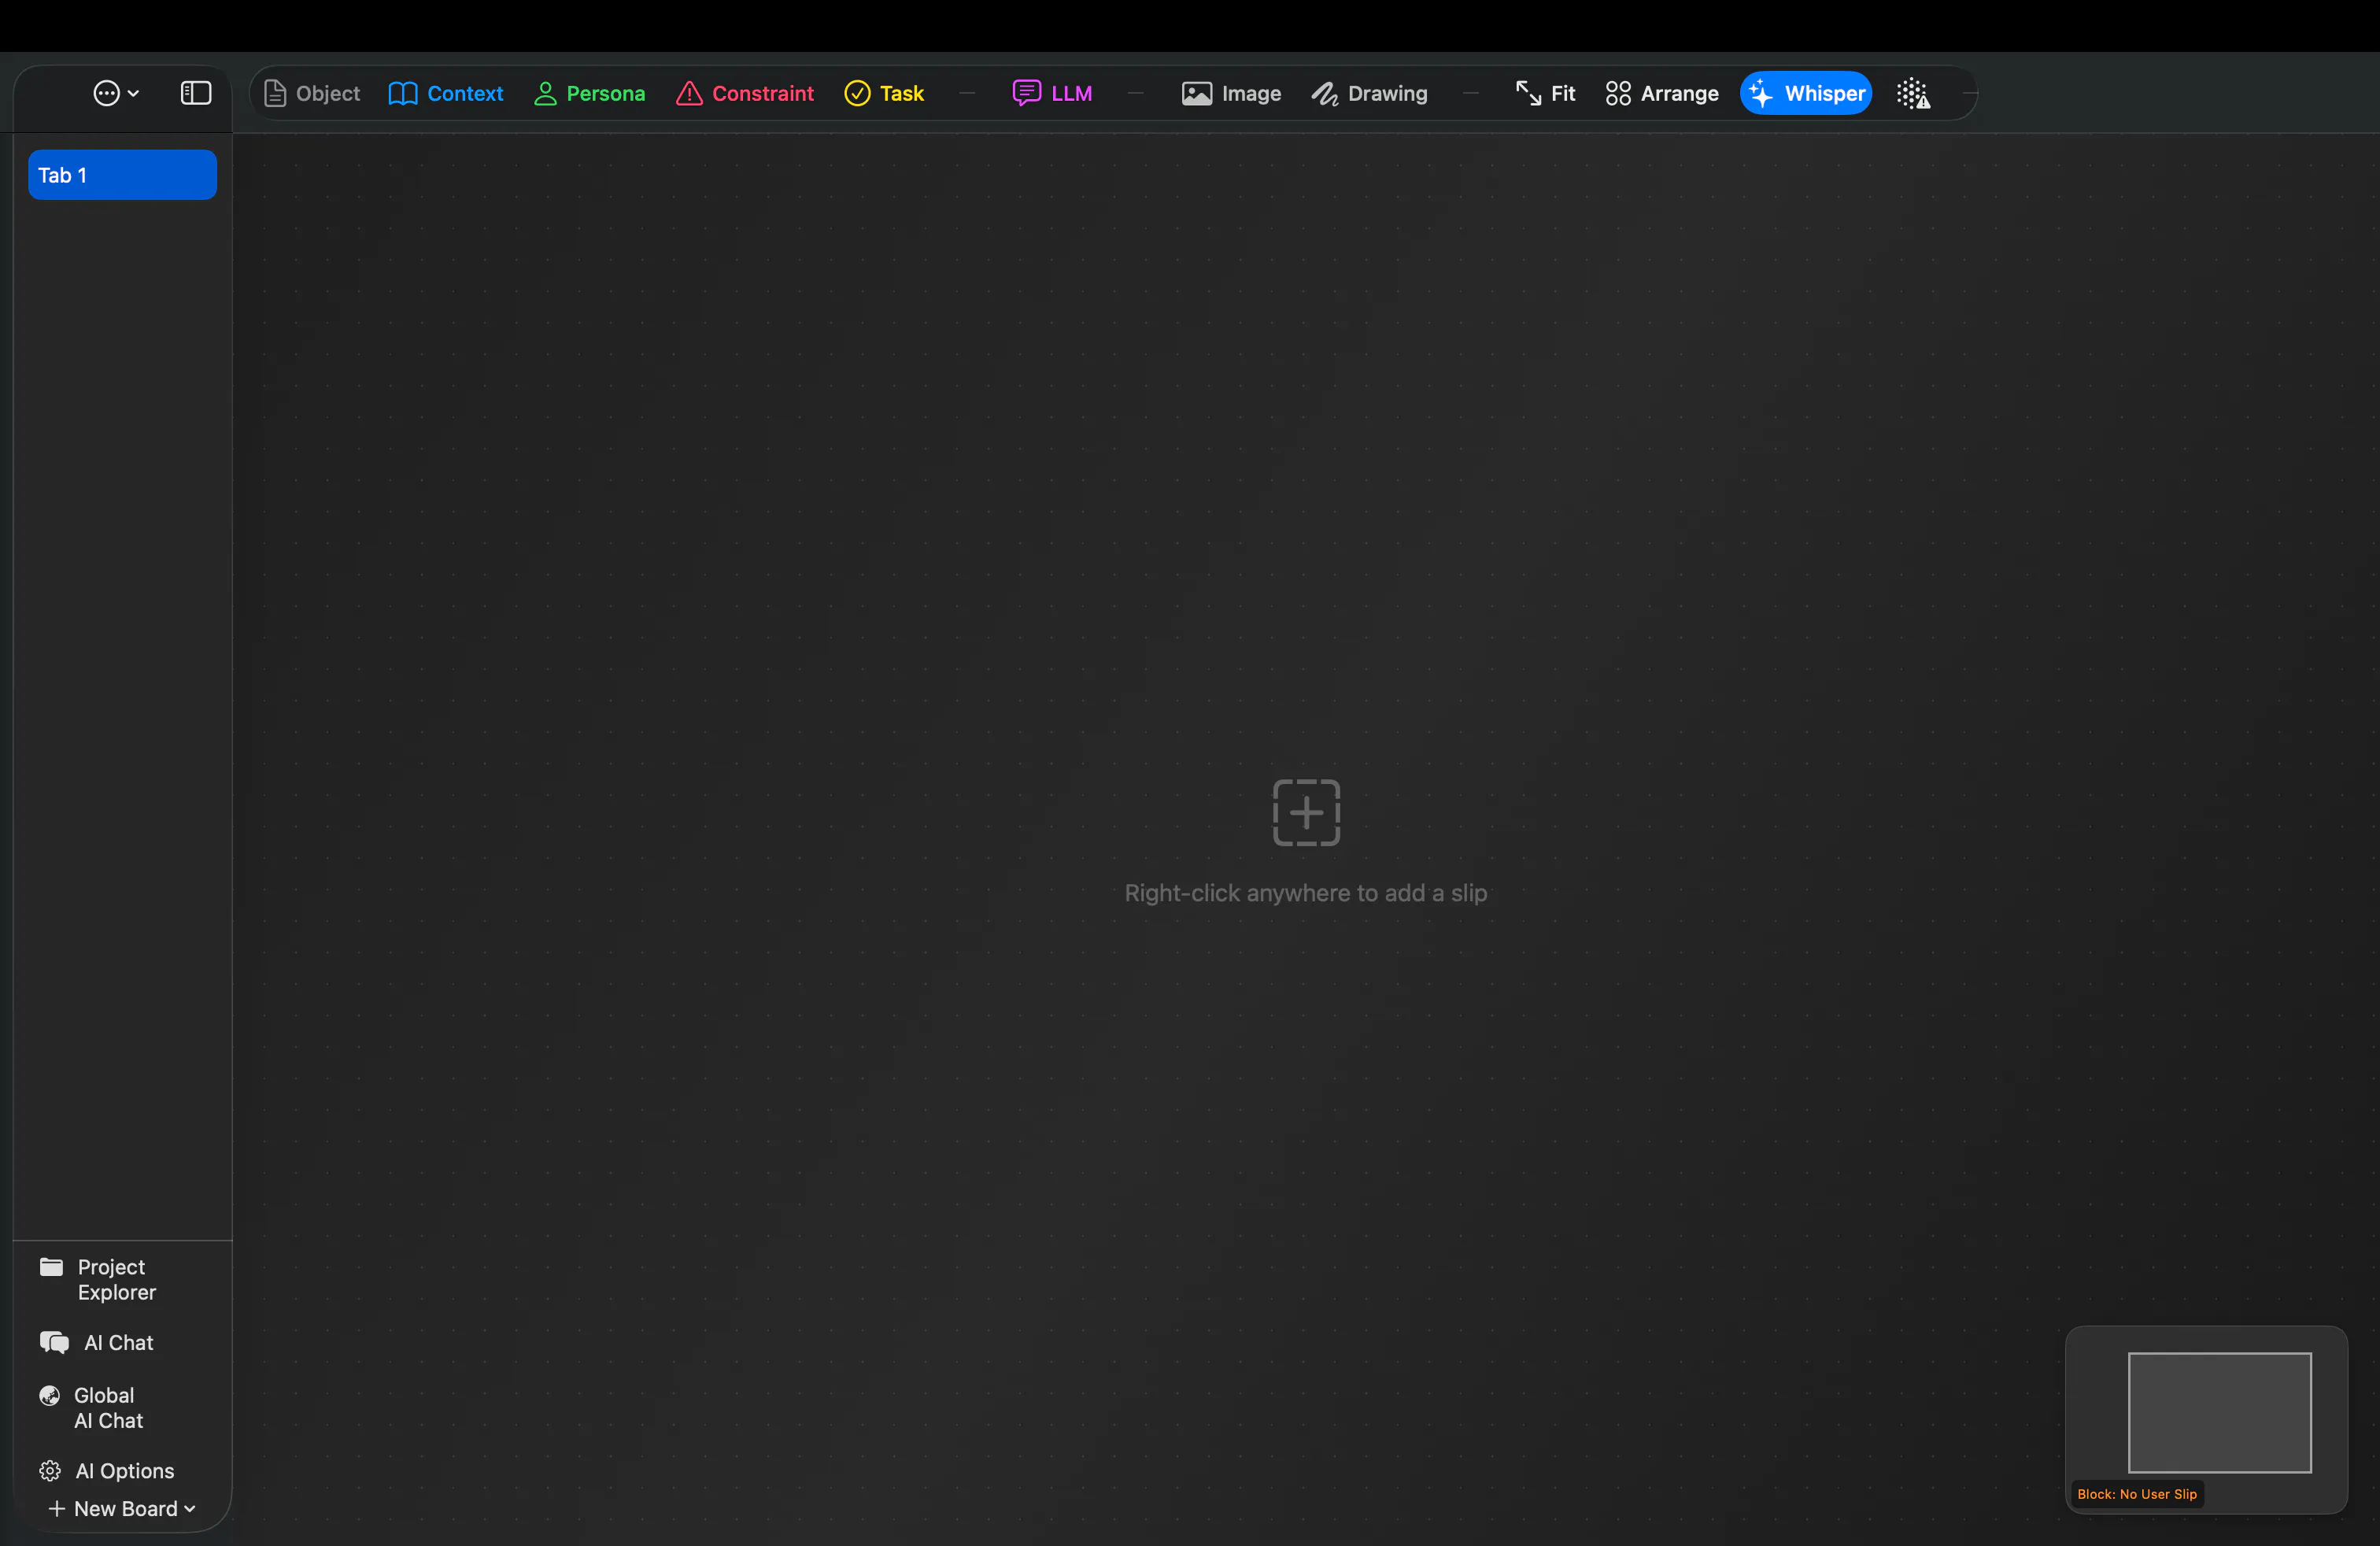
Task: Fit the board to view
Action: (1545, 93)
